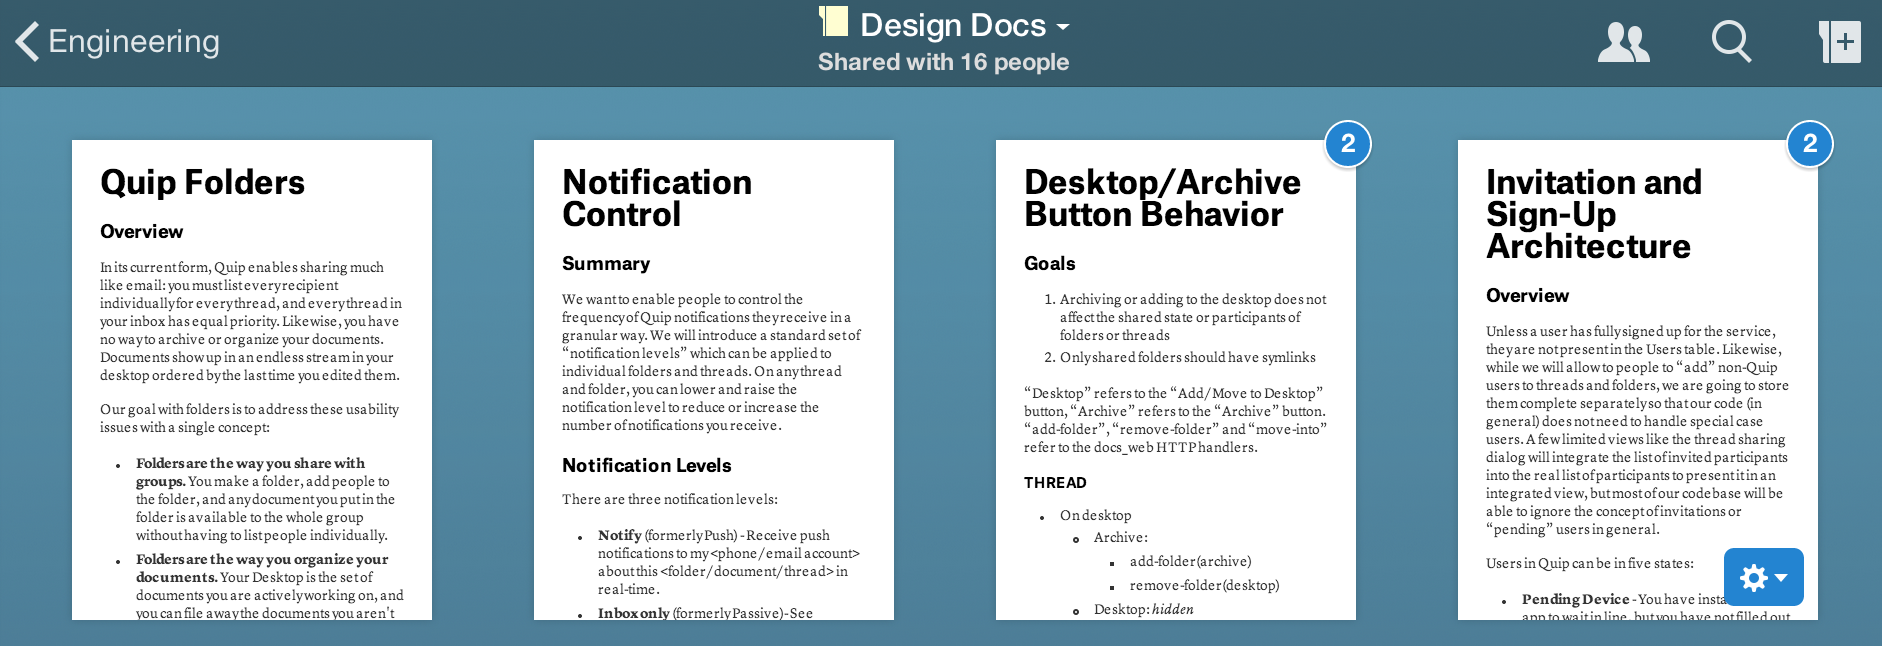Open the Quip Folders document thumbnail
Image resolution: width=1882 pixels, height=646 pixels.
(x=252, y=380)
